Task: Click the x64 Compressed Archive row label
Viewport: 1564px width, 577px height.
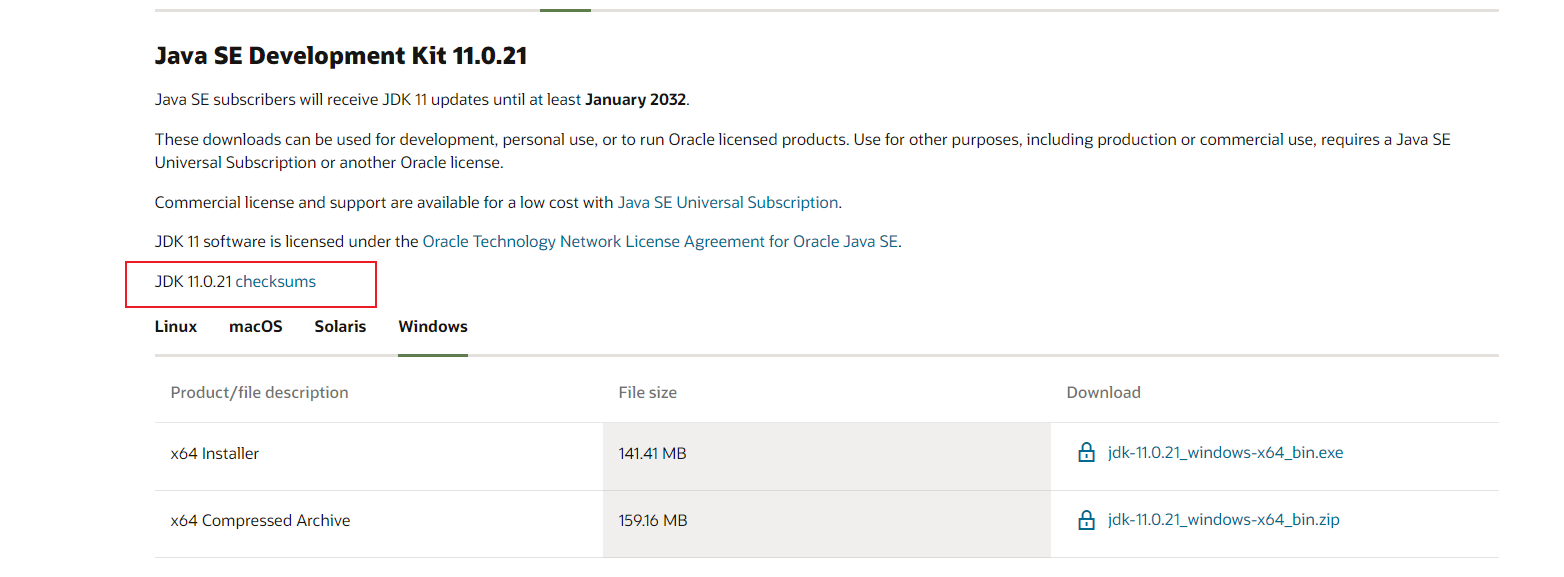Action: pyautogui.click(x=261, y=521)
